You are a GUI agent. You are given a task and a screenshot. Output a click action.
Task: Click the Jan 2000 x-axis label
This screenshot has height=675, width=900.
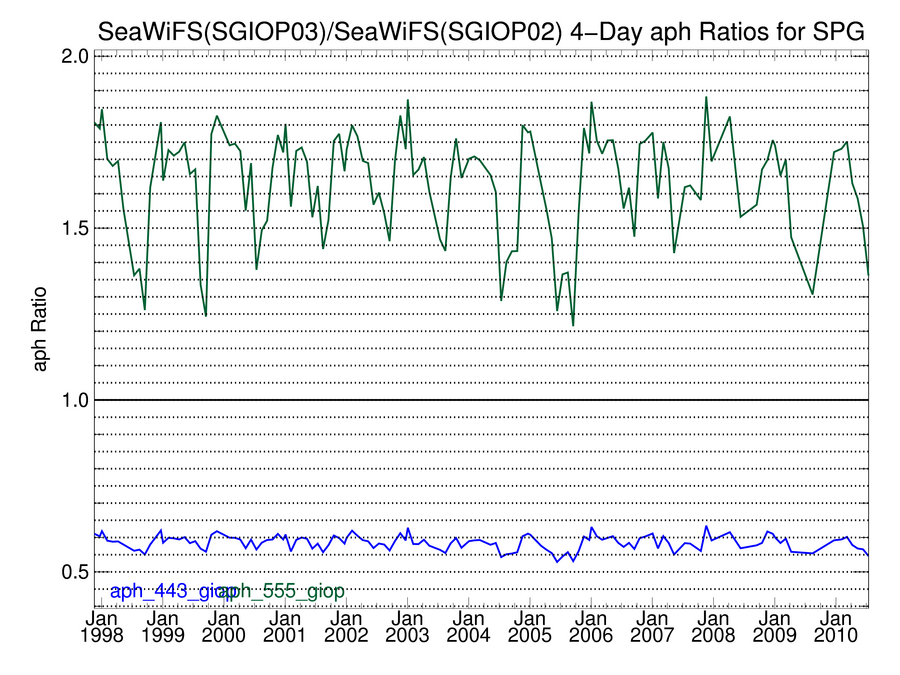pyautogui.click(x=223, y=627)
